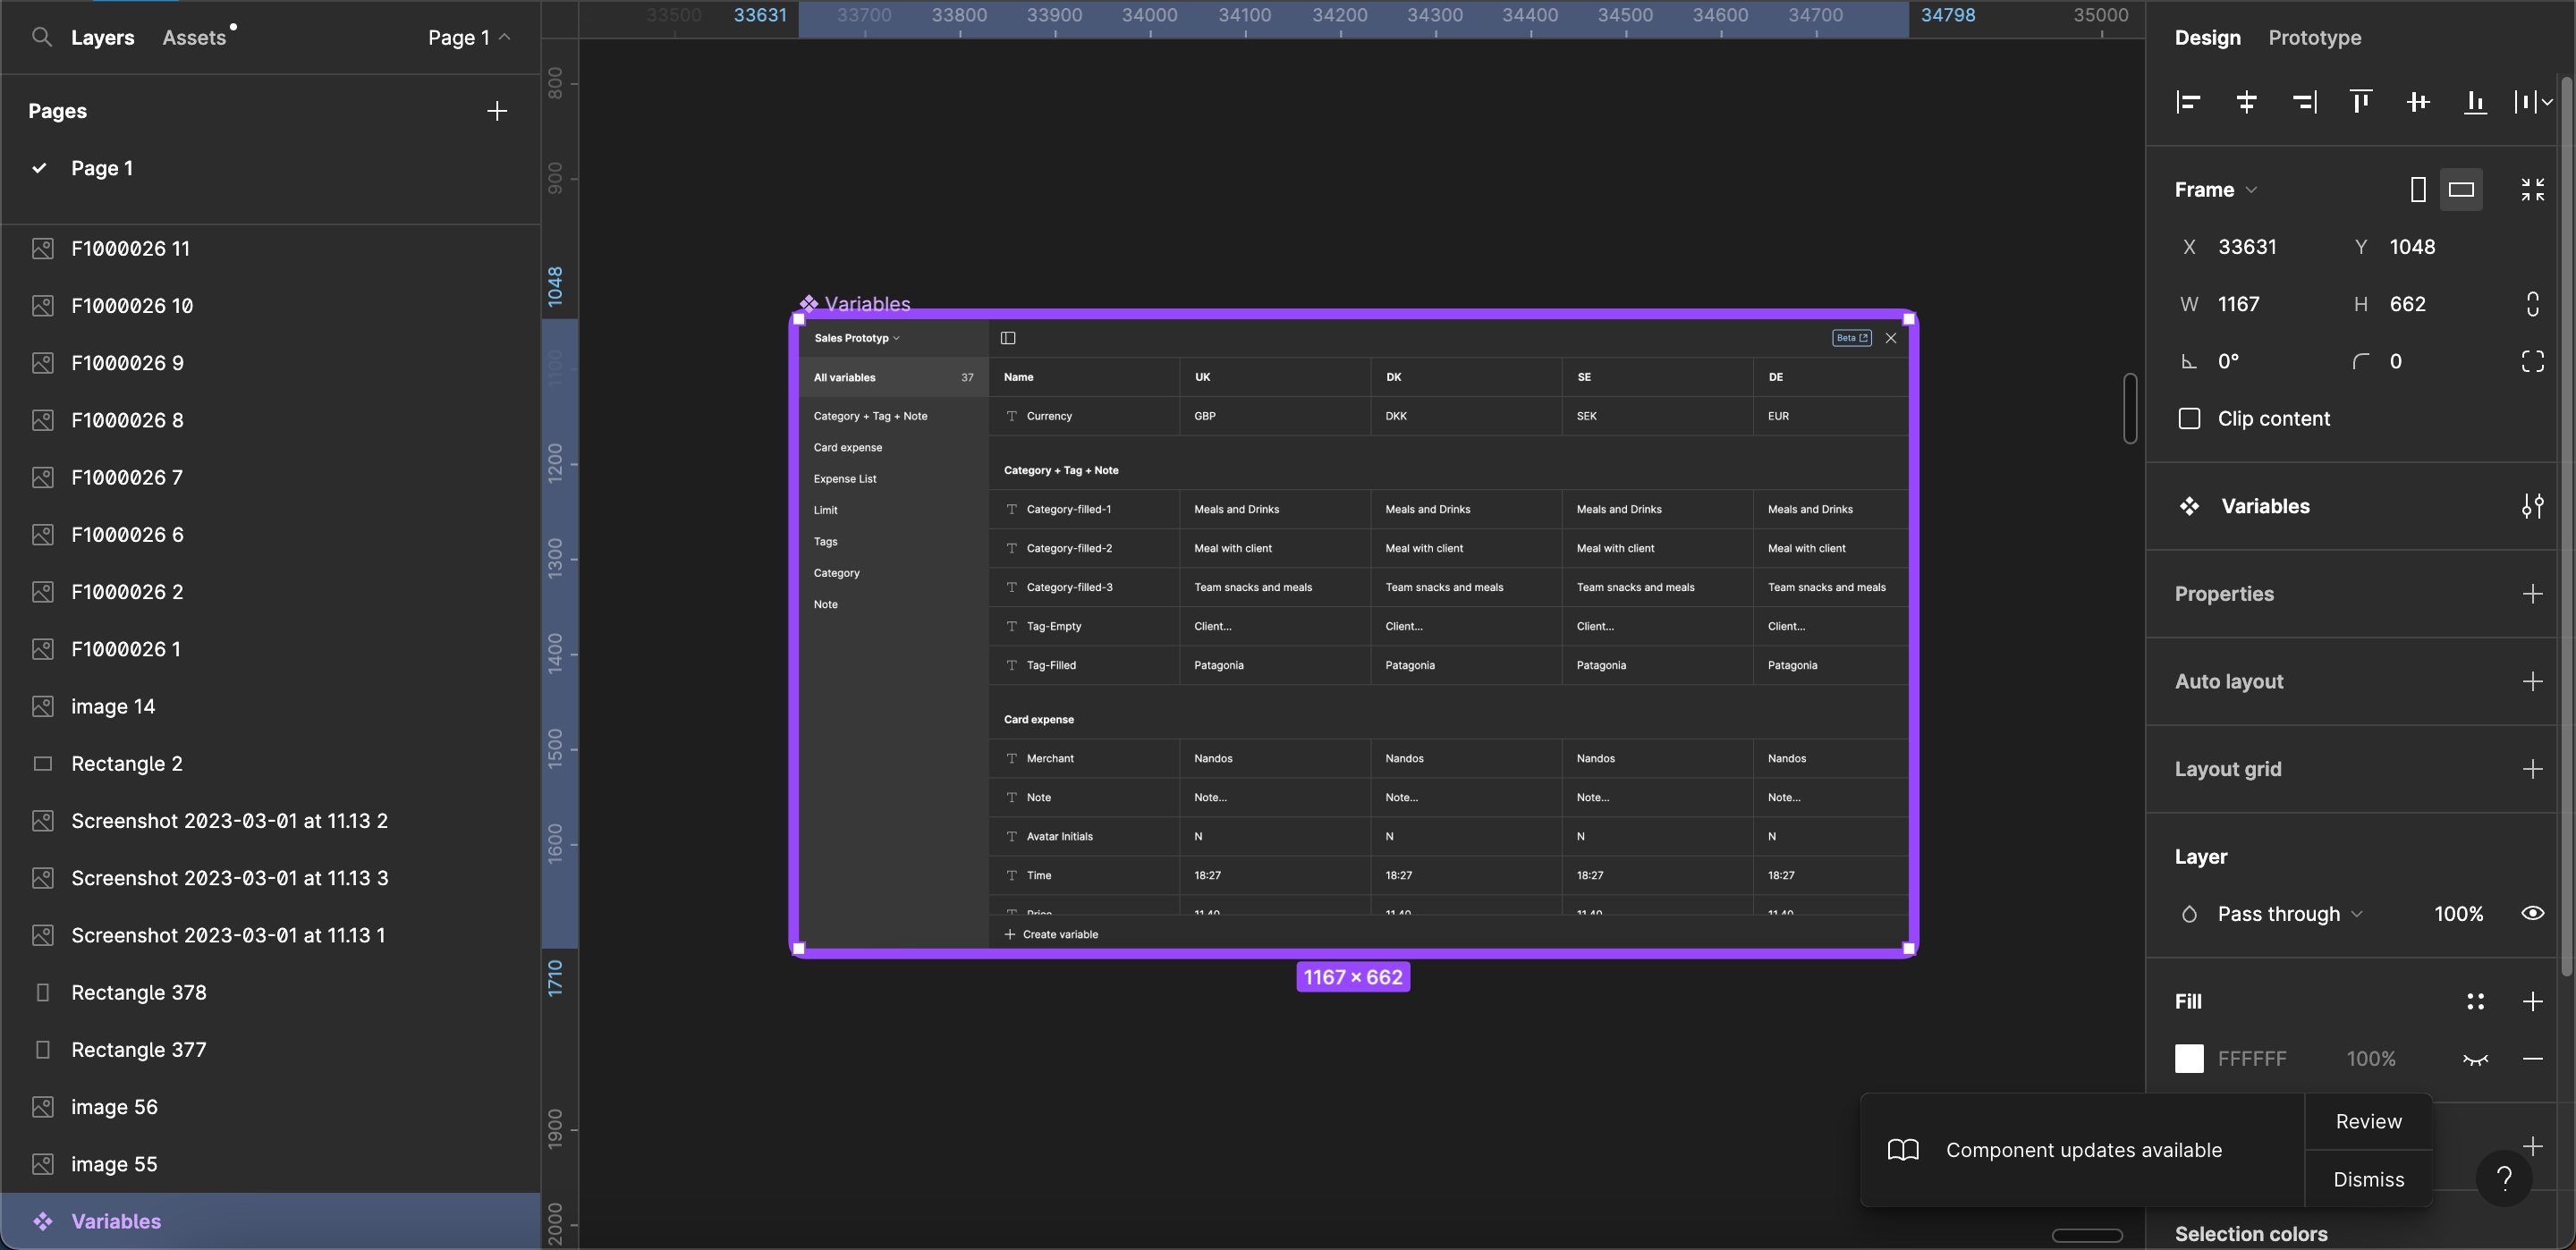
Task: Open fill styles four-dot icon
Action: pos(2475,1001)
